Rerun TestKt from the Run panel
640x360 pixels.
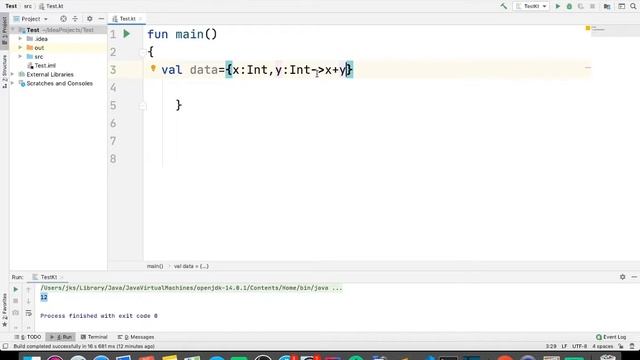point(16,289)
